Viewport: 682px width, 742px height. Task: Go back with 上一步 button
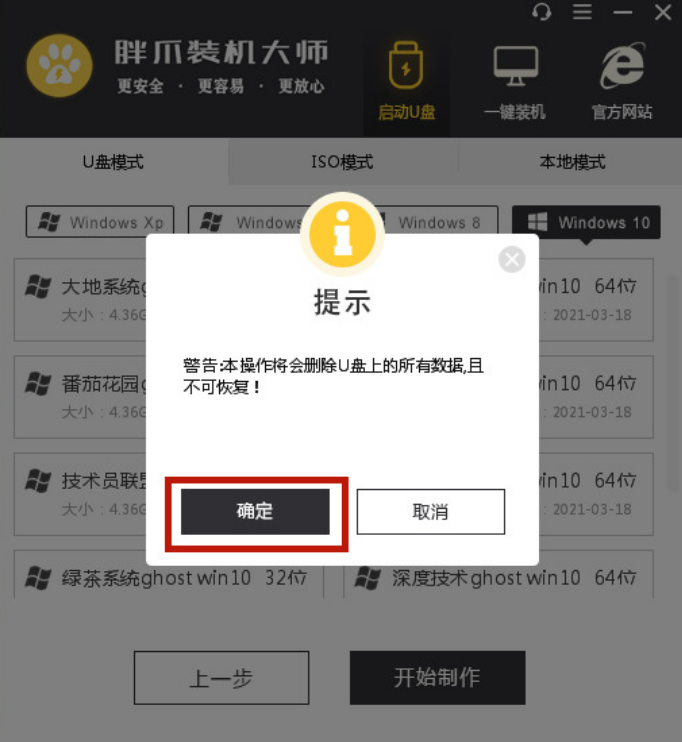[x=221, y=678]
